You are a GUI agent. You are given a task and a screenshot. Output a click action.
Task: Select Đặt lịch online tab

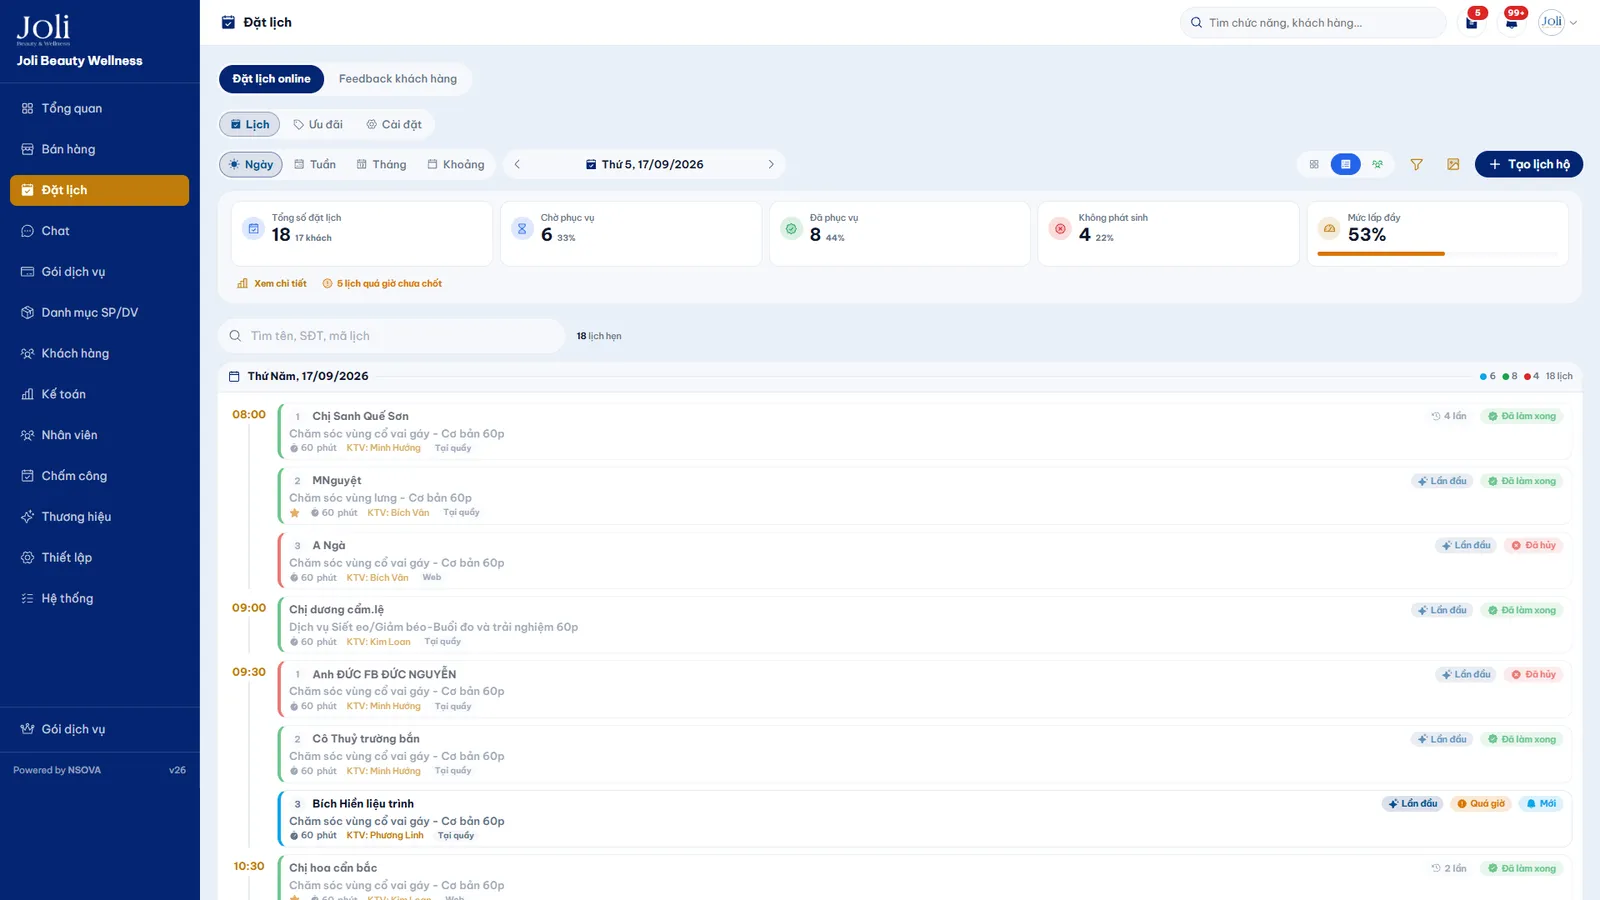click(272, 79)
